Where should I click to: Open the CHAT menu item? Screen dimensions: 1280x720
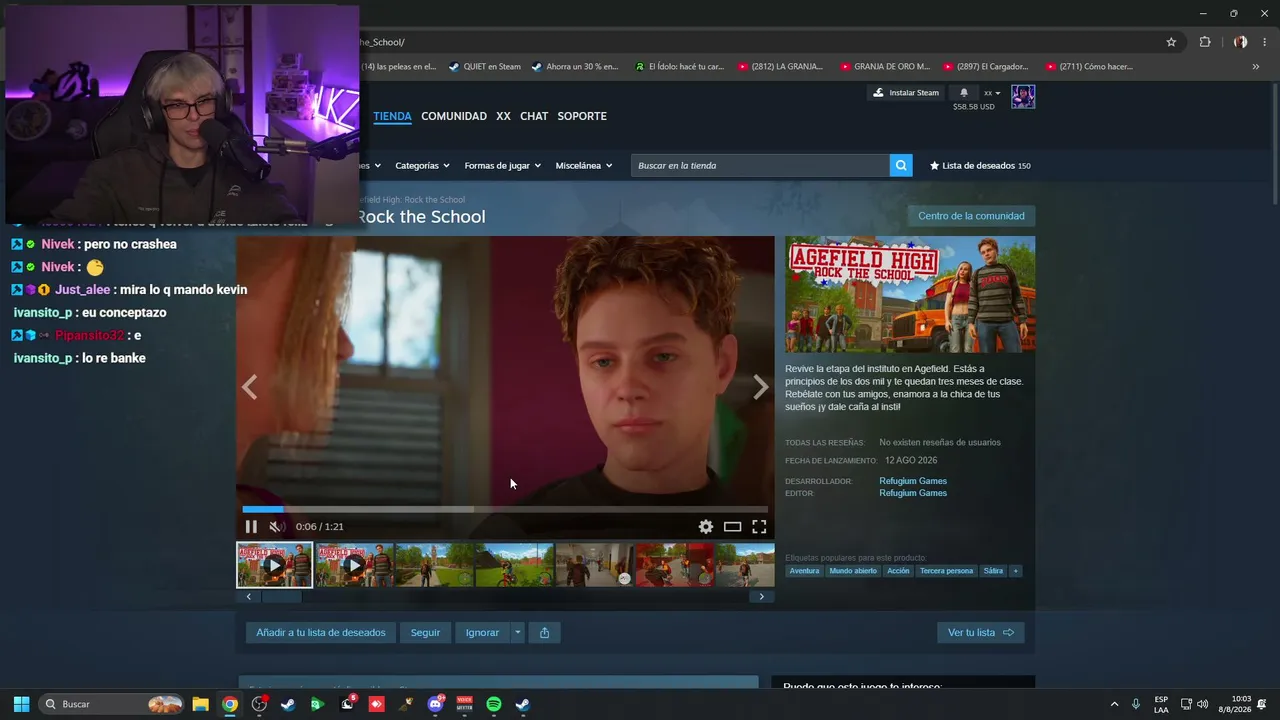(x=534, y=116)
